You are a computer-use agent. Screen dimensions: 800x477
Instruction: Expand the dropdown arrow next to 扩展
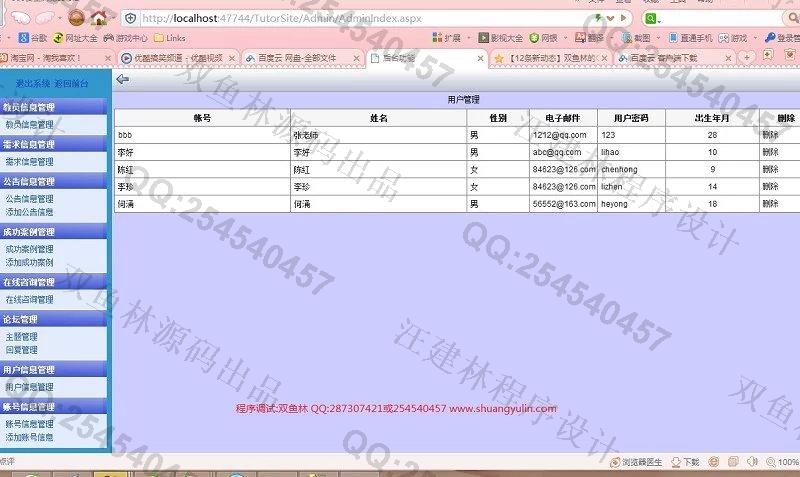tap(469, 38)
